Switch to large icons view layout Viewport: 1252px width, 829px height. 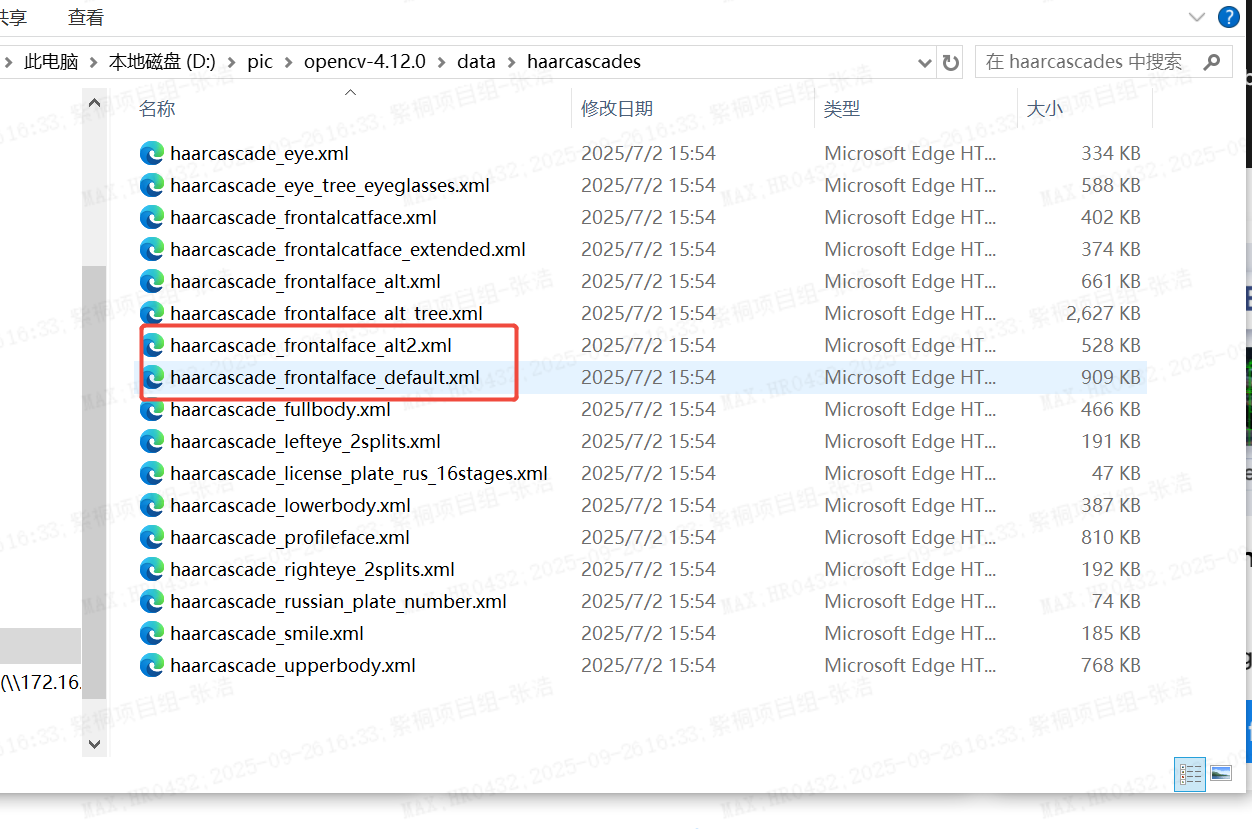point(1220,773)
